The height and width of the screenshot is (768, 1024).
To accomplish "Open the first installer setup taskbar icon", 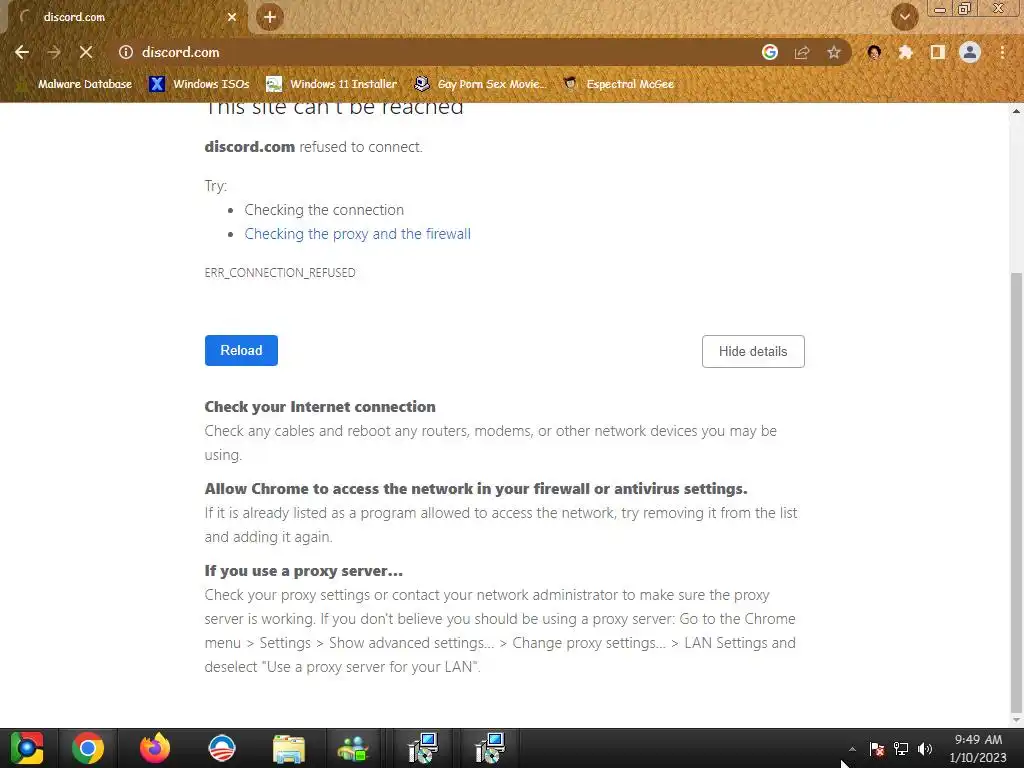I will pos(423,748).
